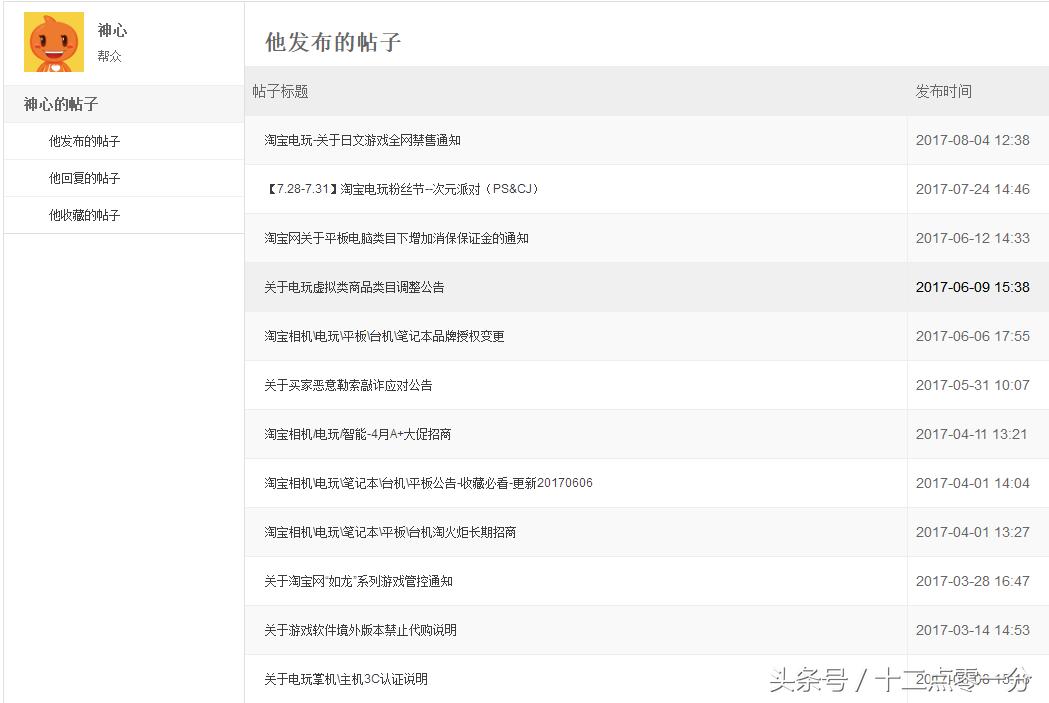Open the 淘宝电玩粉丝节一次元派对 post

404,189
